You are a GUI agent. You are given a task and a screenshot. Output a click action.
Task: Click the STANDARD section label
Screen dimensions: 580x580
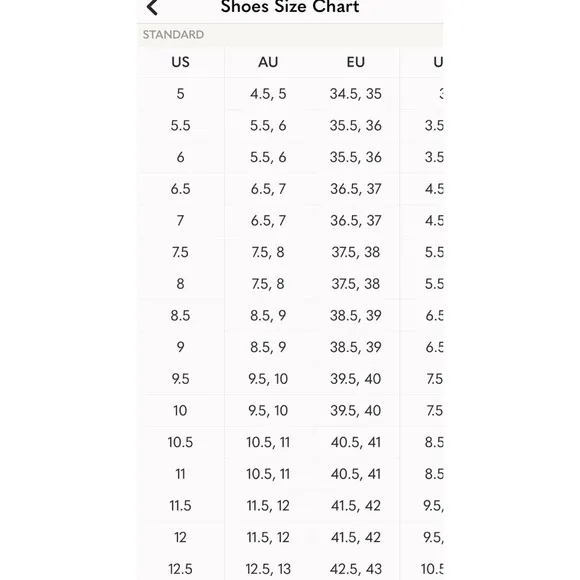pos(173,35)
